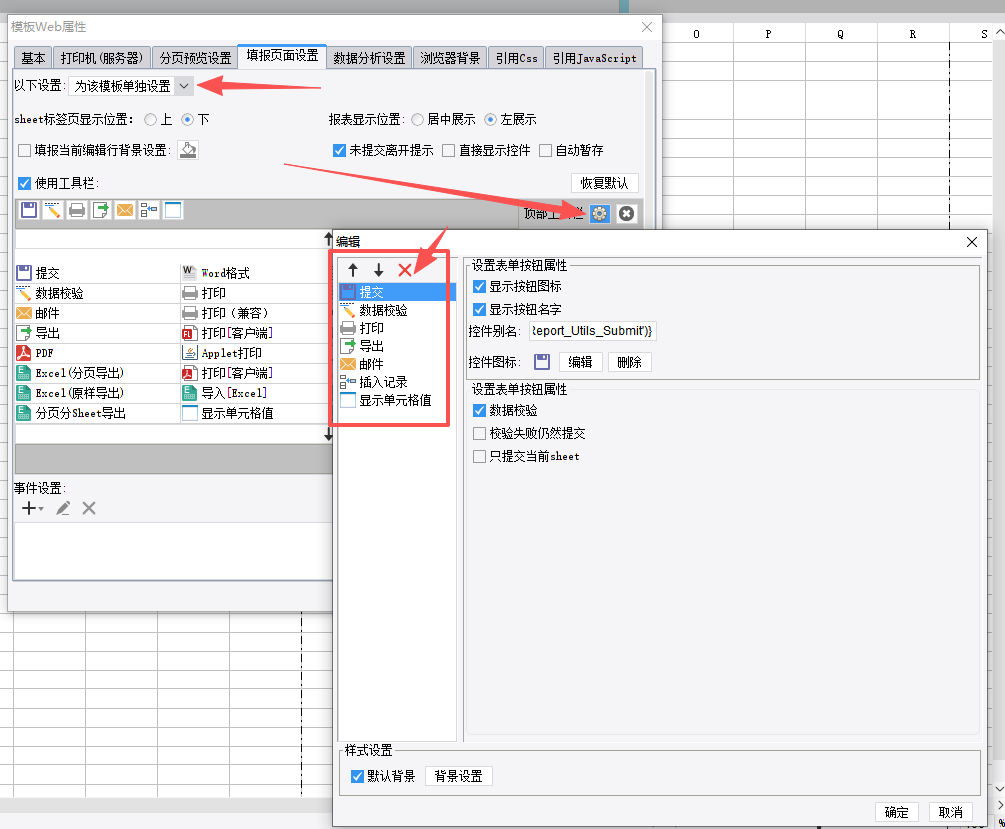Screen dimensions: 1005x829
Task: Remove event with gray X icon
Action: (89, 508)
